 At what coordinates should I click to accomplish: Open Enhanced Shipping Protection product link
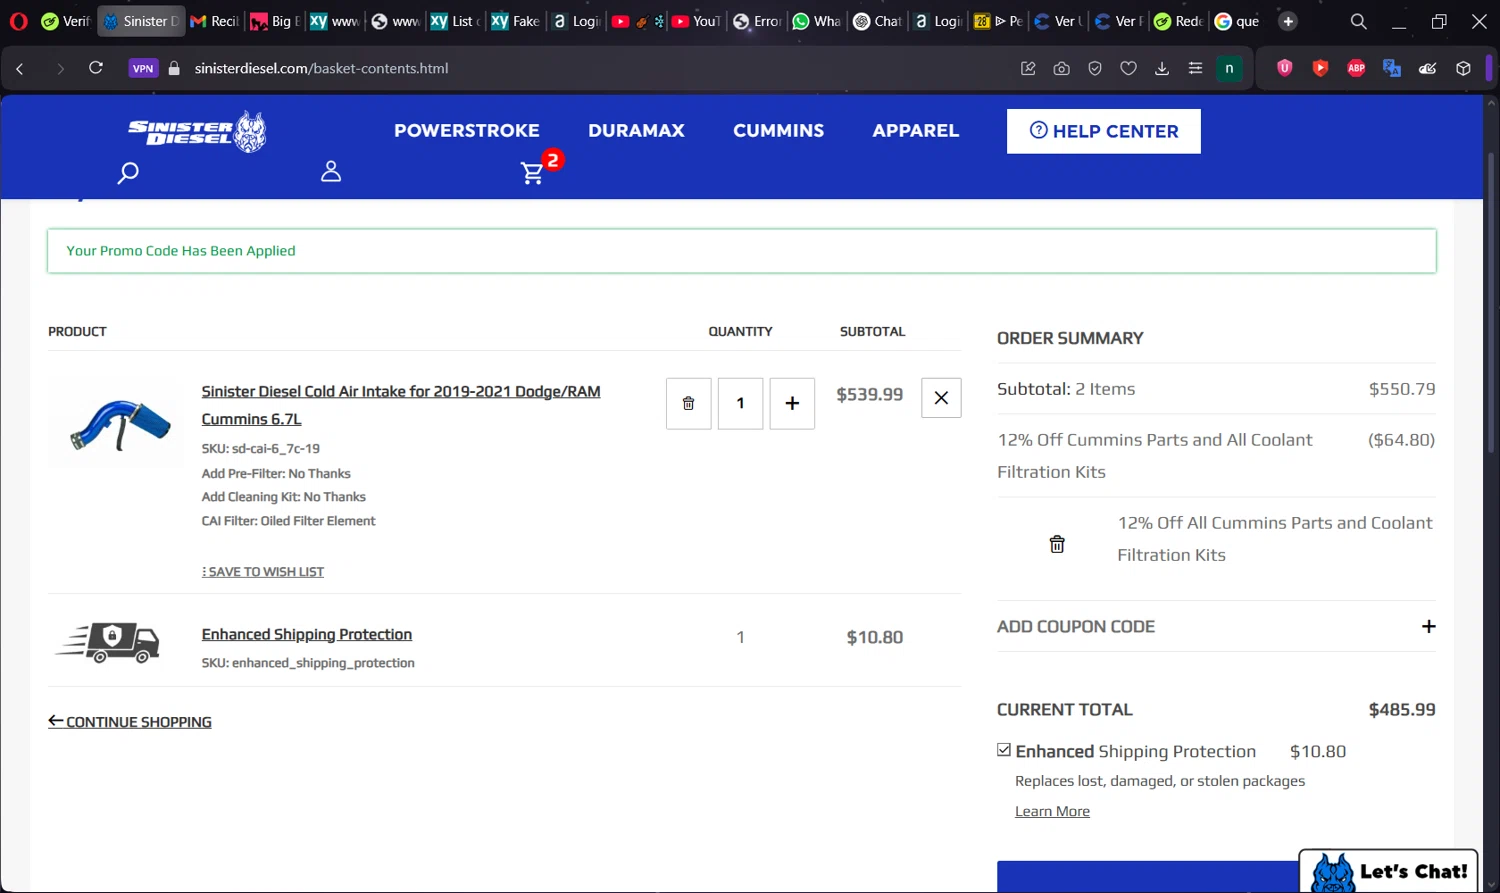point(307,634)
